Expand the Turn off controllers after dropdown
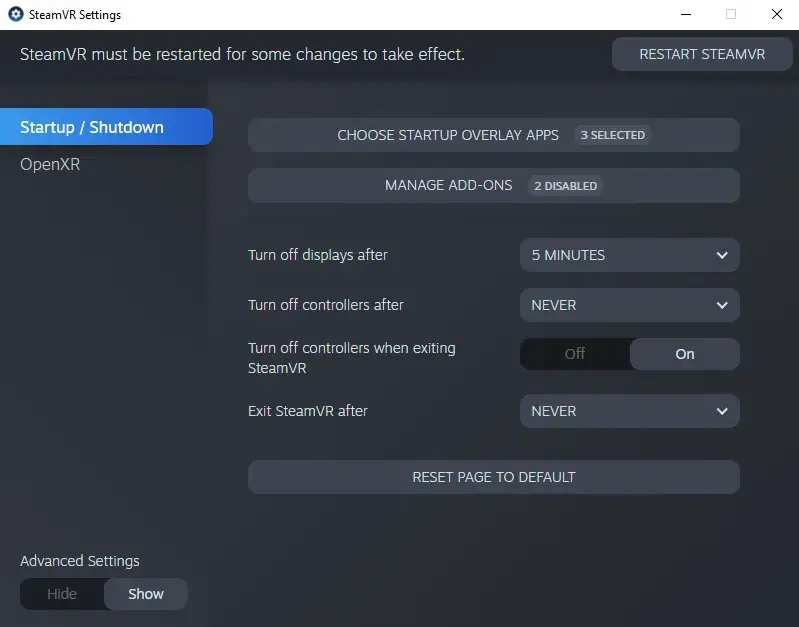The height and width of the screenshot is (627, 799). (629, 305)
